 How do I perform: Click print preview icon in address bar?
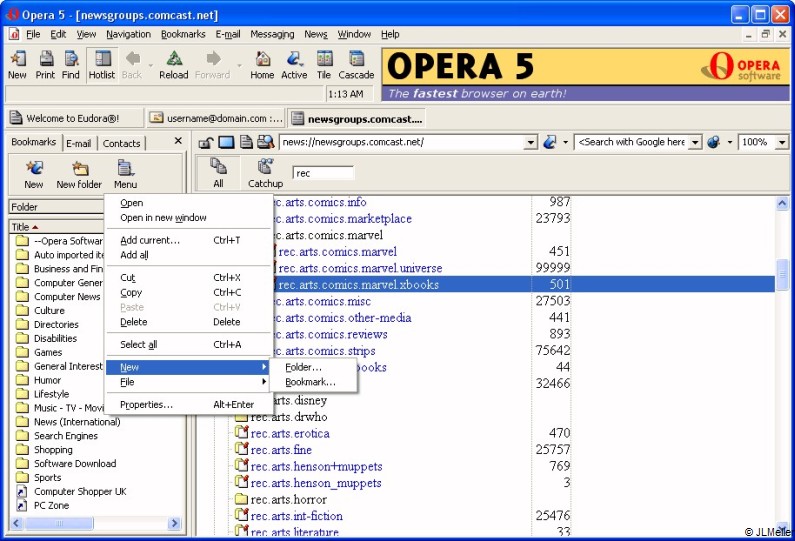coord(266,142)
